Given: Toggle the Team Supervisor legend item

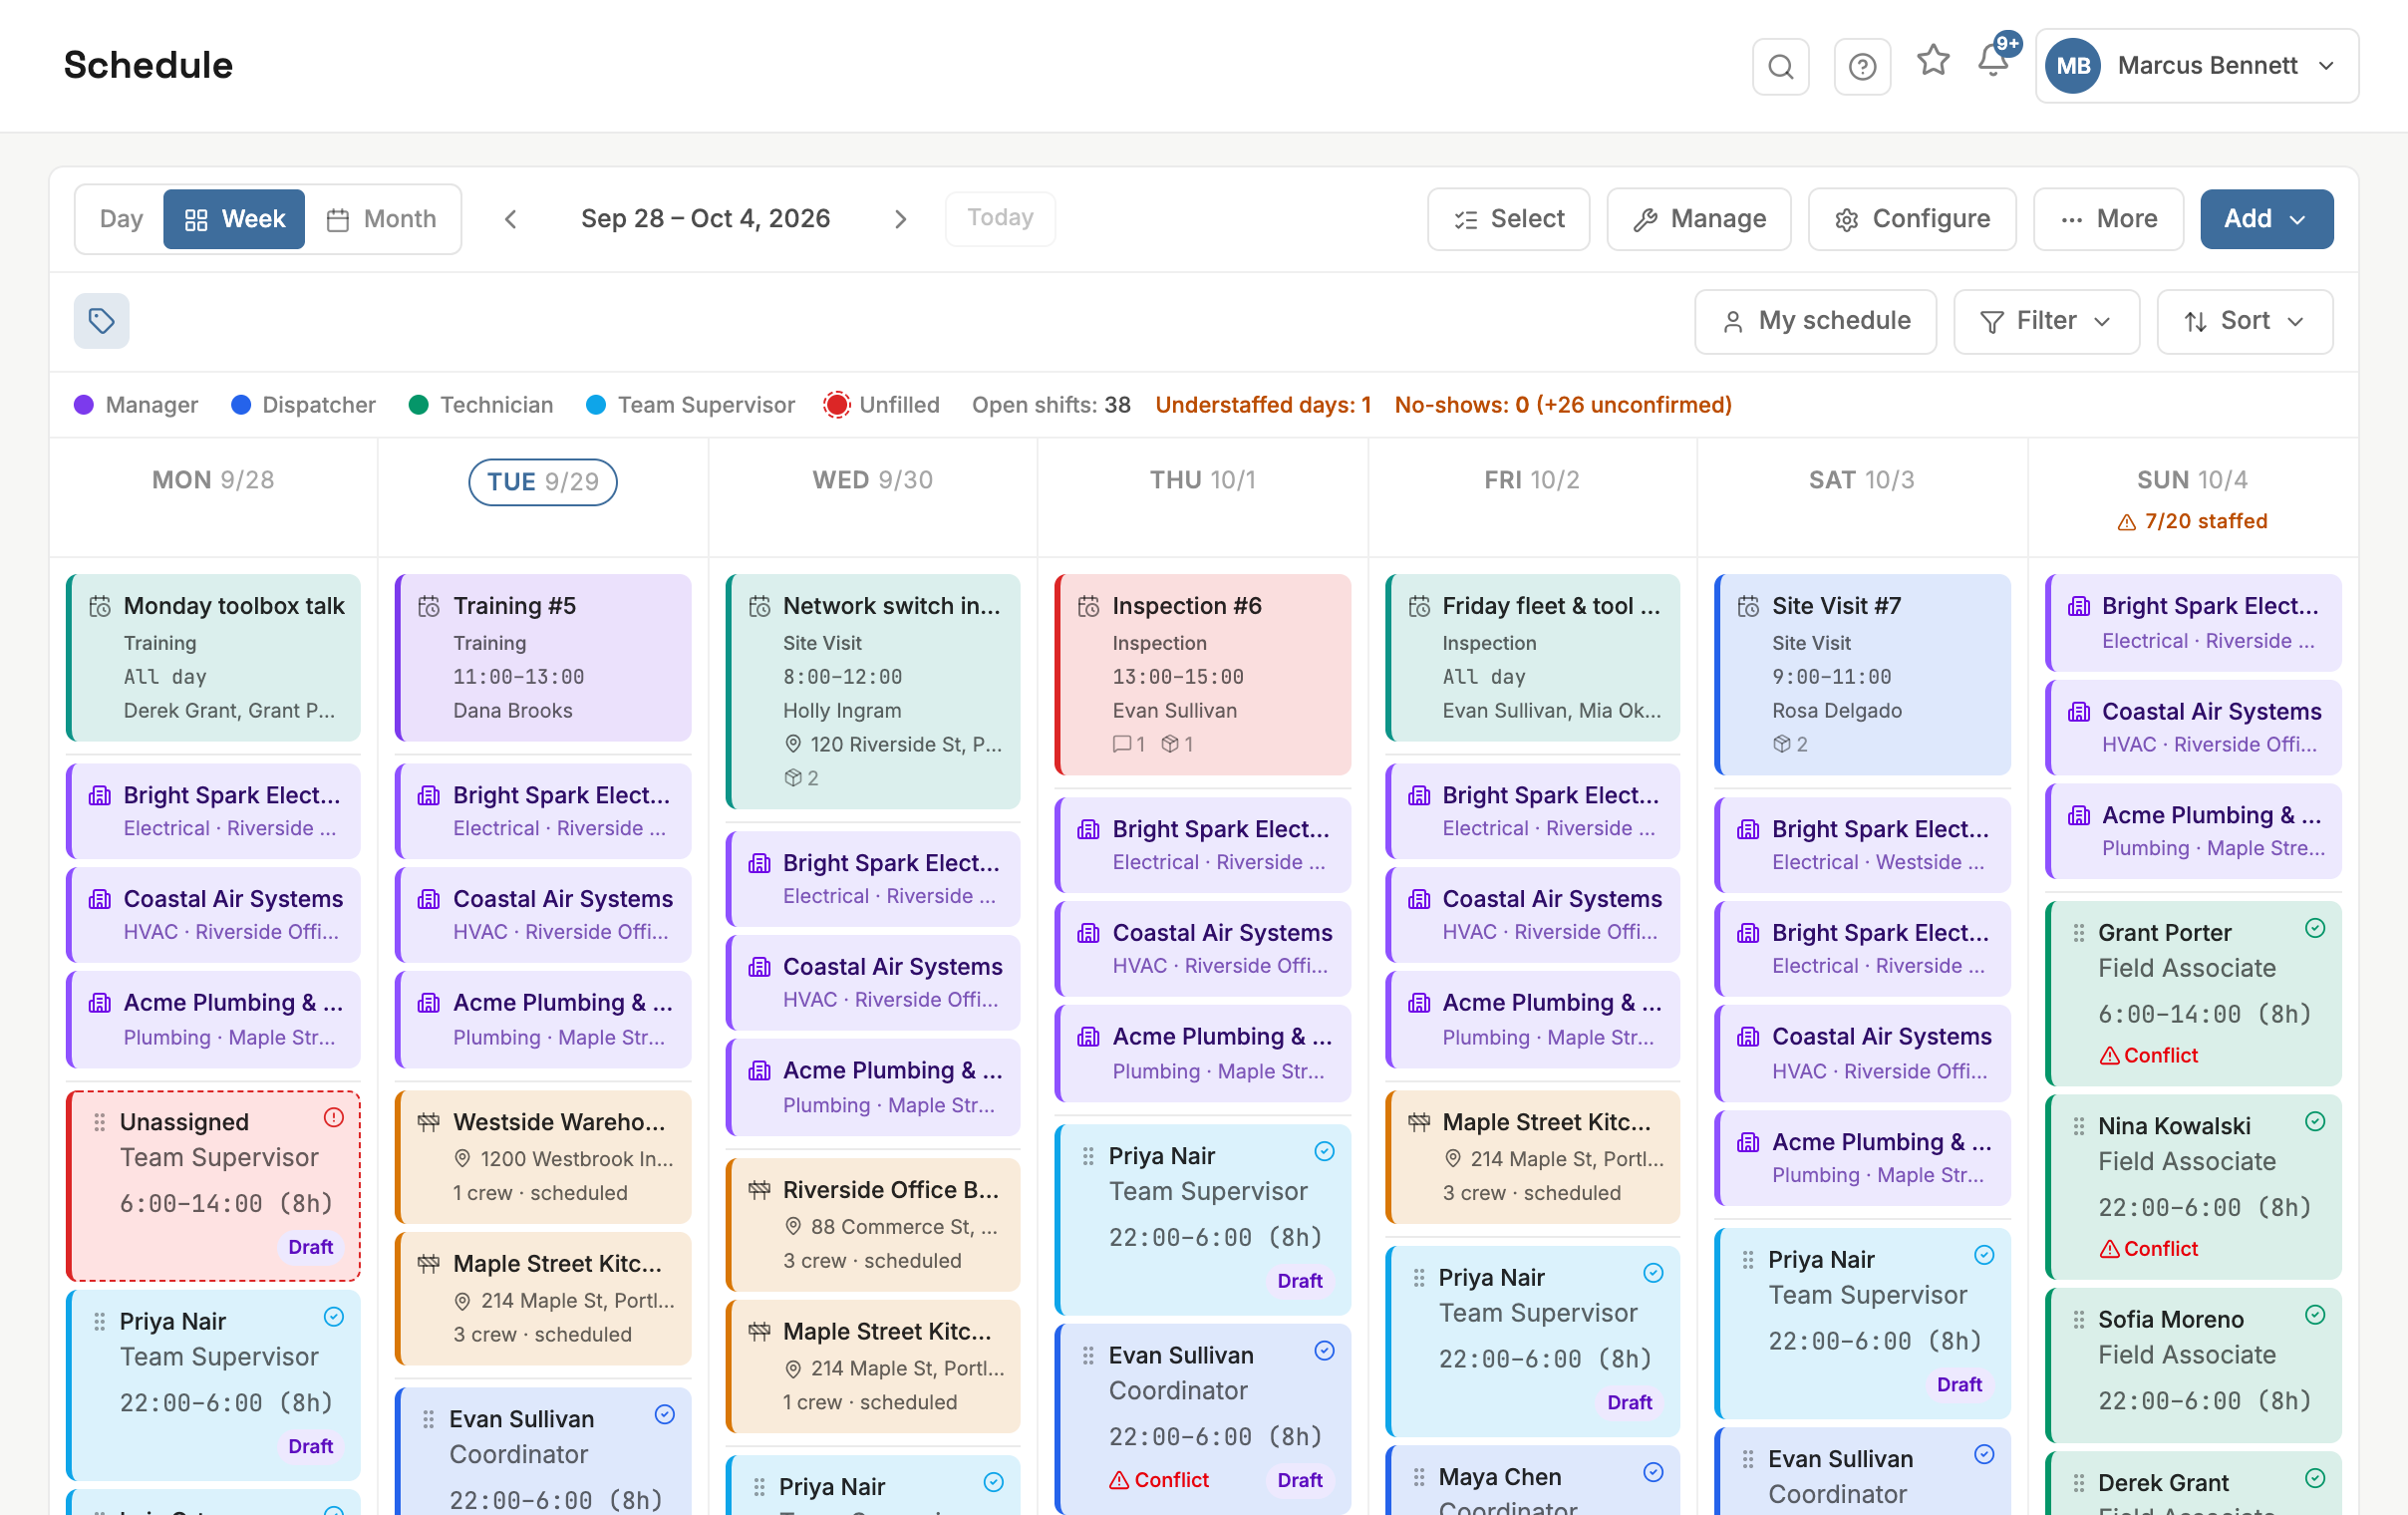Looking at the screenshot, I should click(690, 405).
